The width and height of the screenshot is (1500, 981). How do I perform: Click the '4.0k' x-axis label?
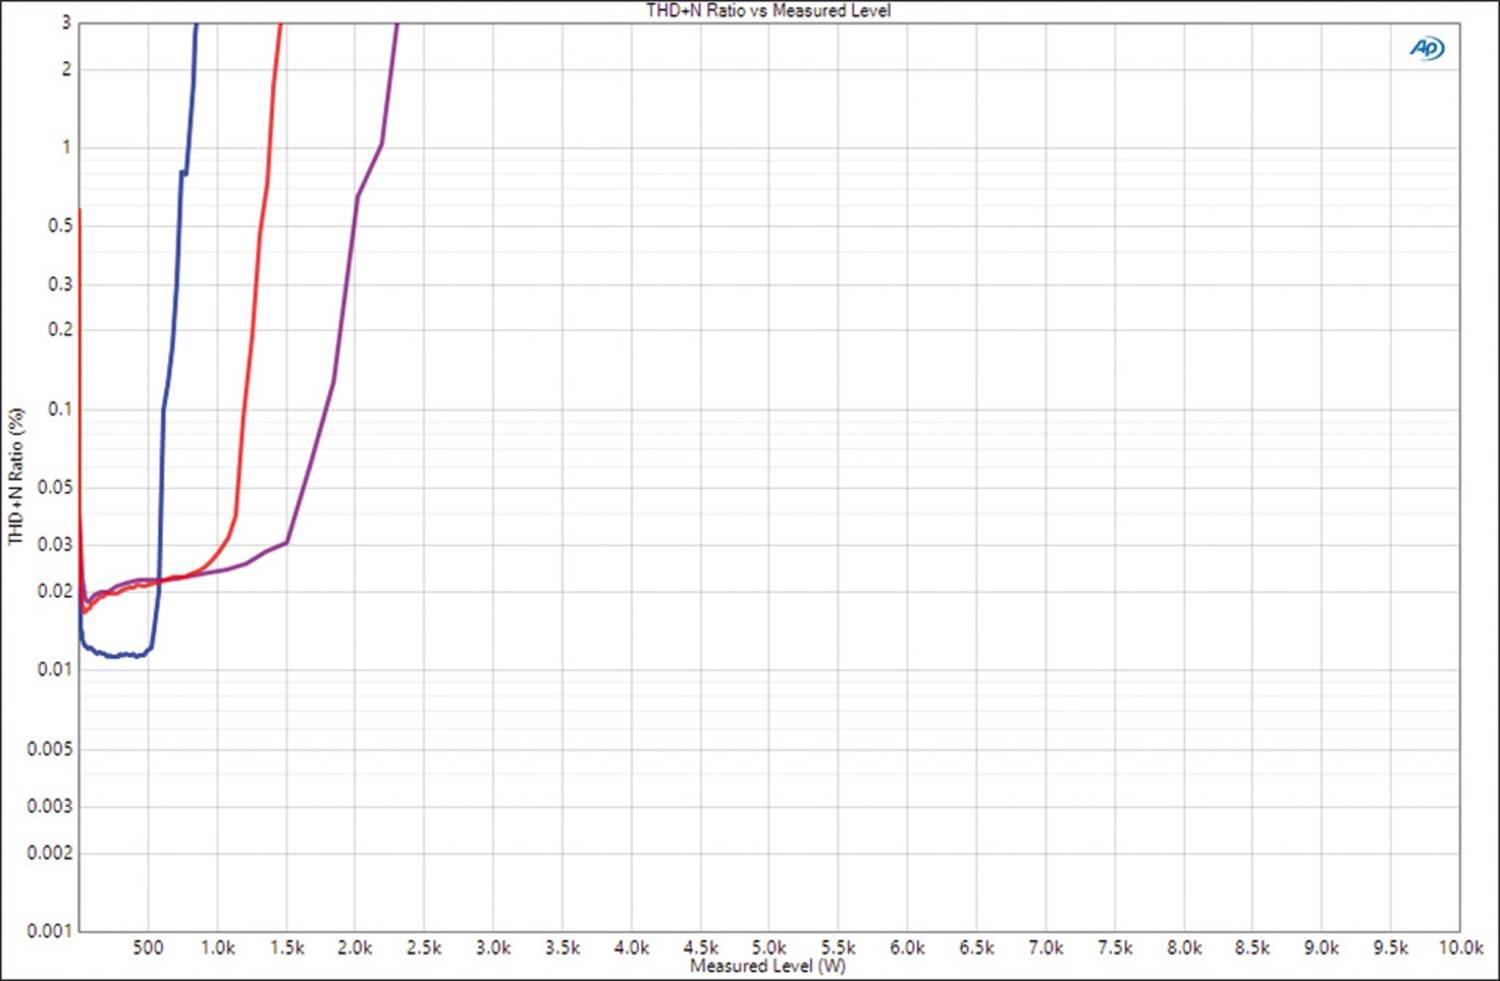click(631, 947)
